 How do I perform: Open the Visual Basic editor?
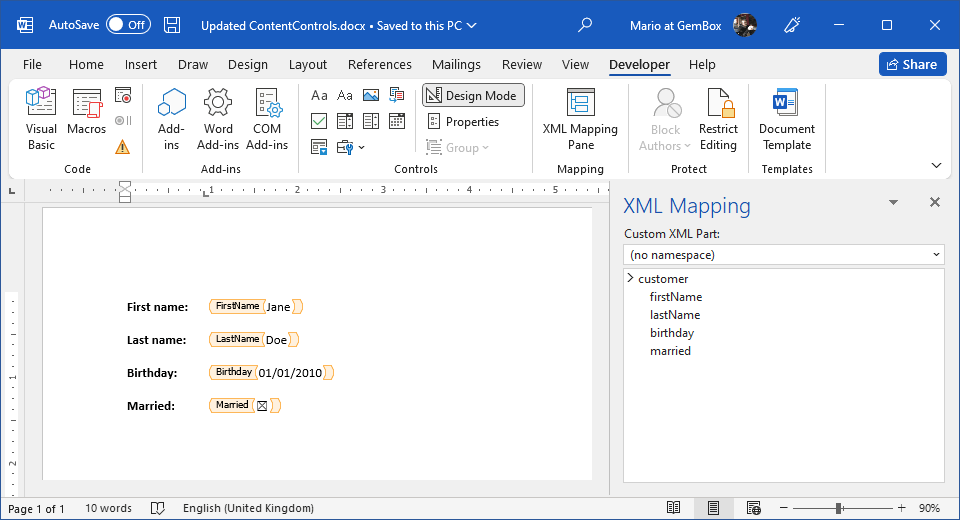pyautogui.click(x=41, y=119)
